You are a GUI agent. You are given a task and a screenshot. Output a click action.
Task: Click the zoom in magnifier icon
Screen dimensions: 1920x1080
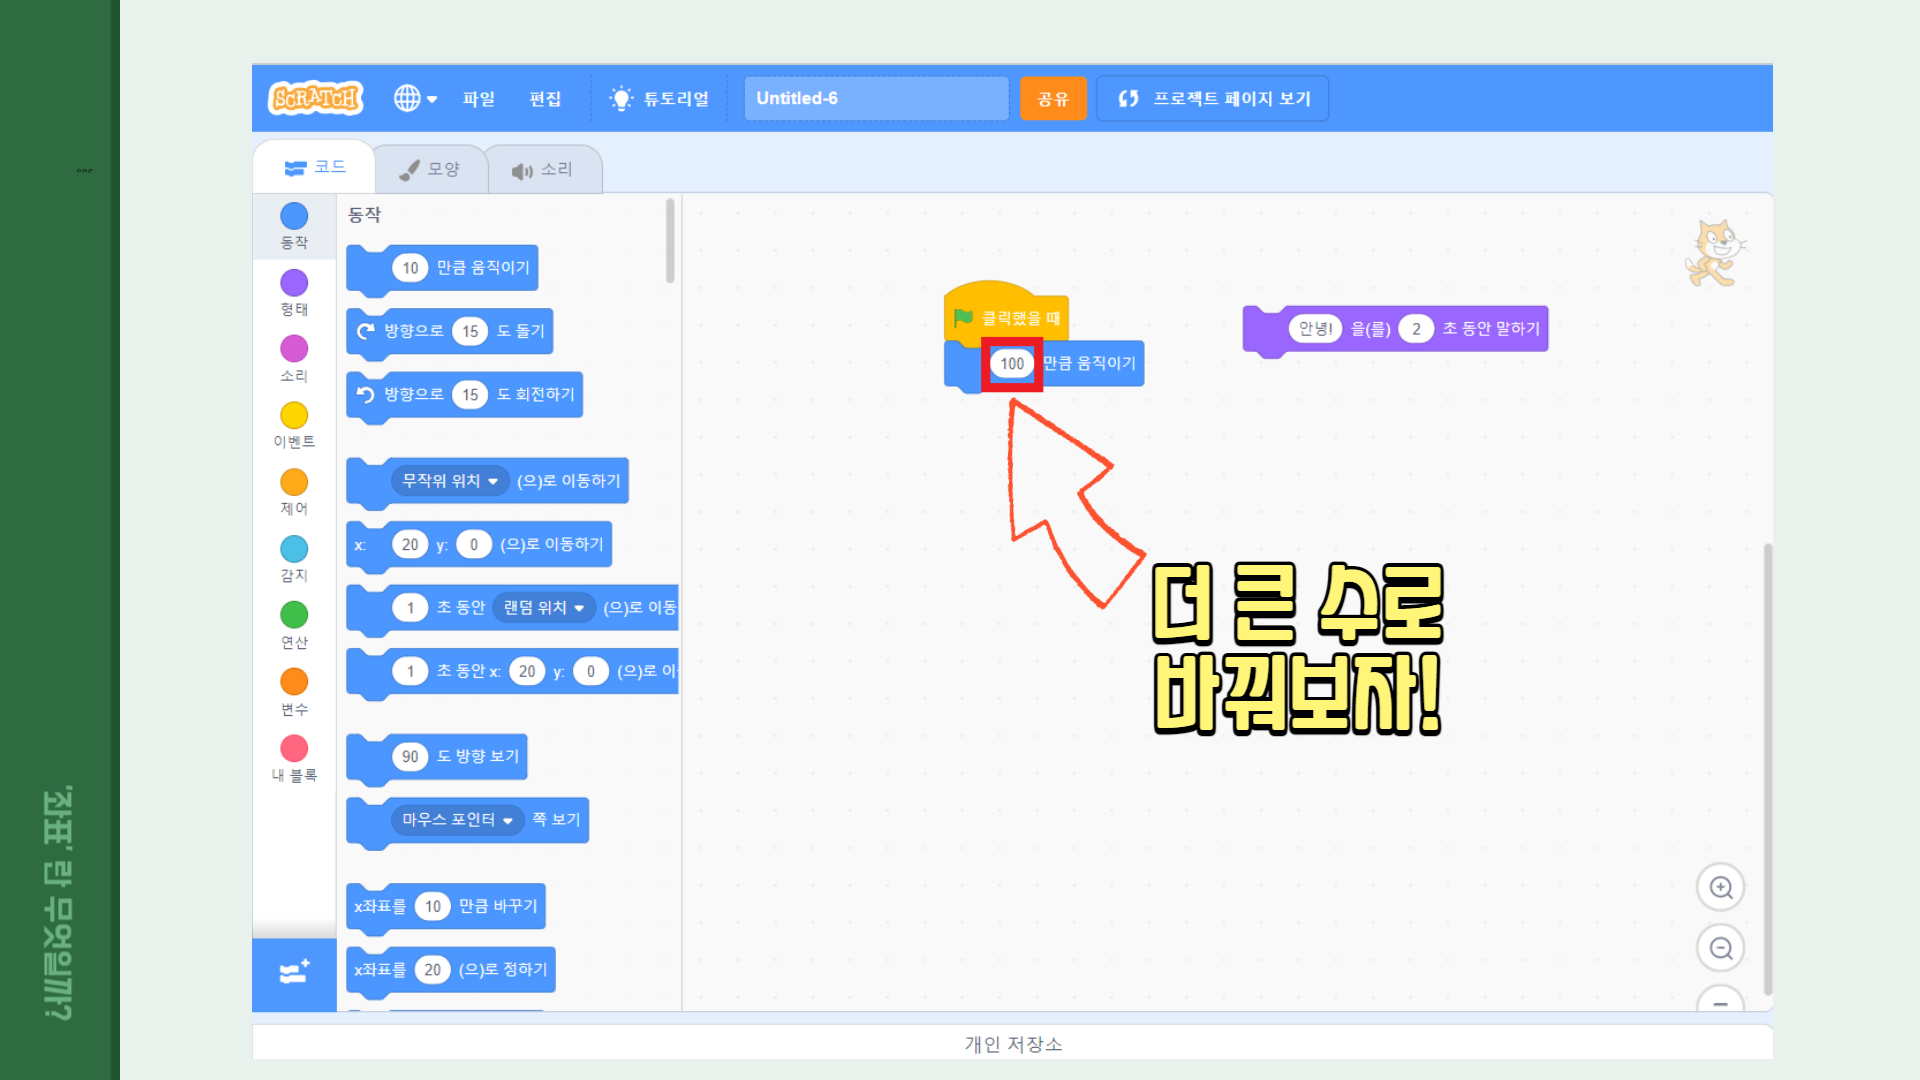click(1720, 887)
